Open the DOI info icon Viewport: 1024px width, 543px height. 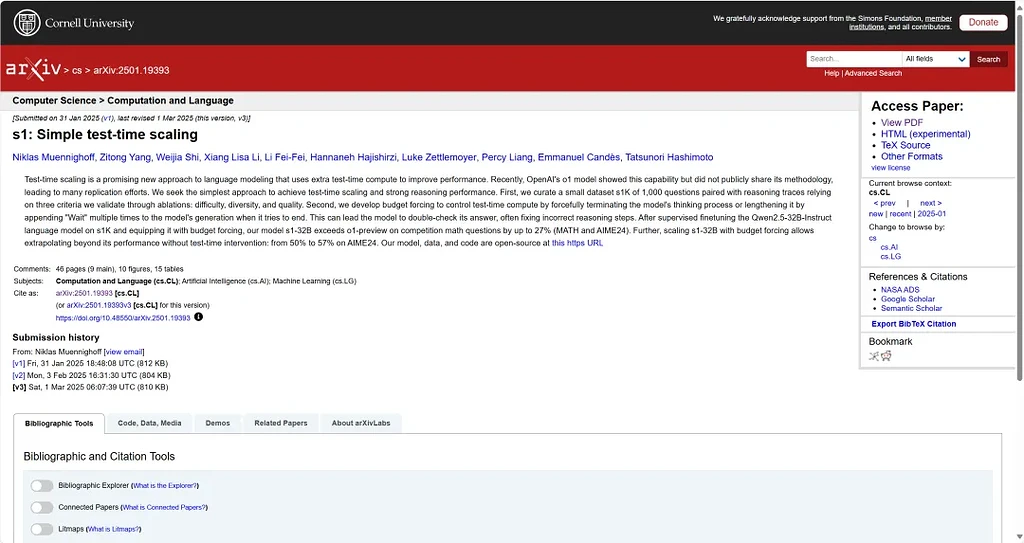point(198,317)
